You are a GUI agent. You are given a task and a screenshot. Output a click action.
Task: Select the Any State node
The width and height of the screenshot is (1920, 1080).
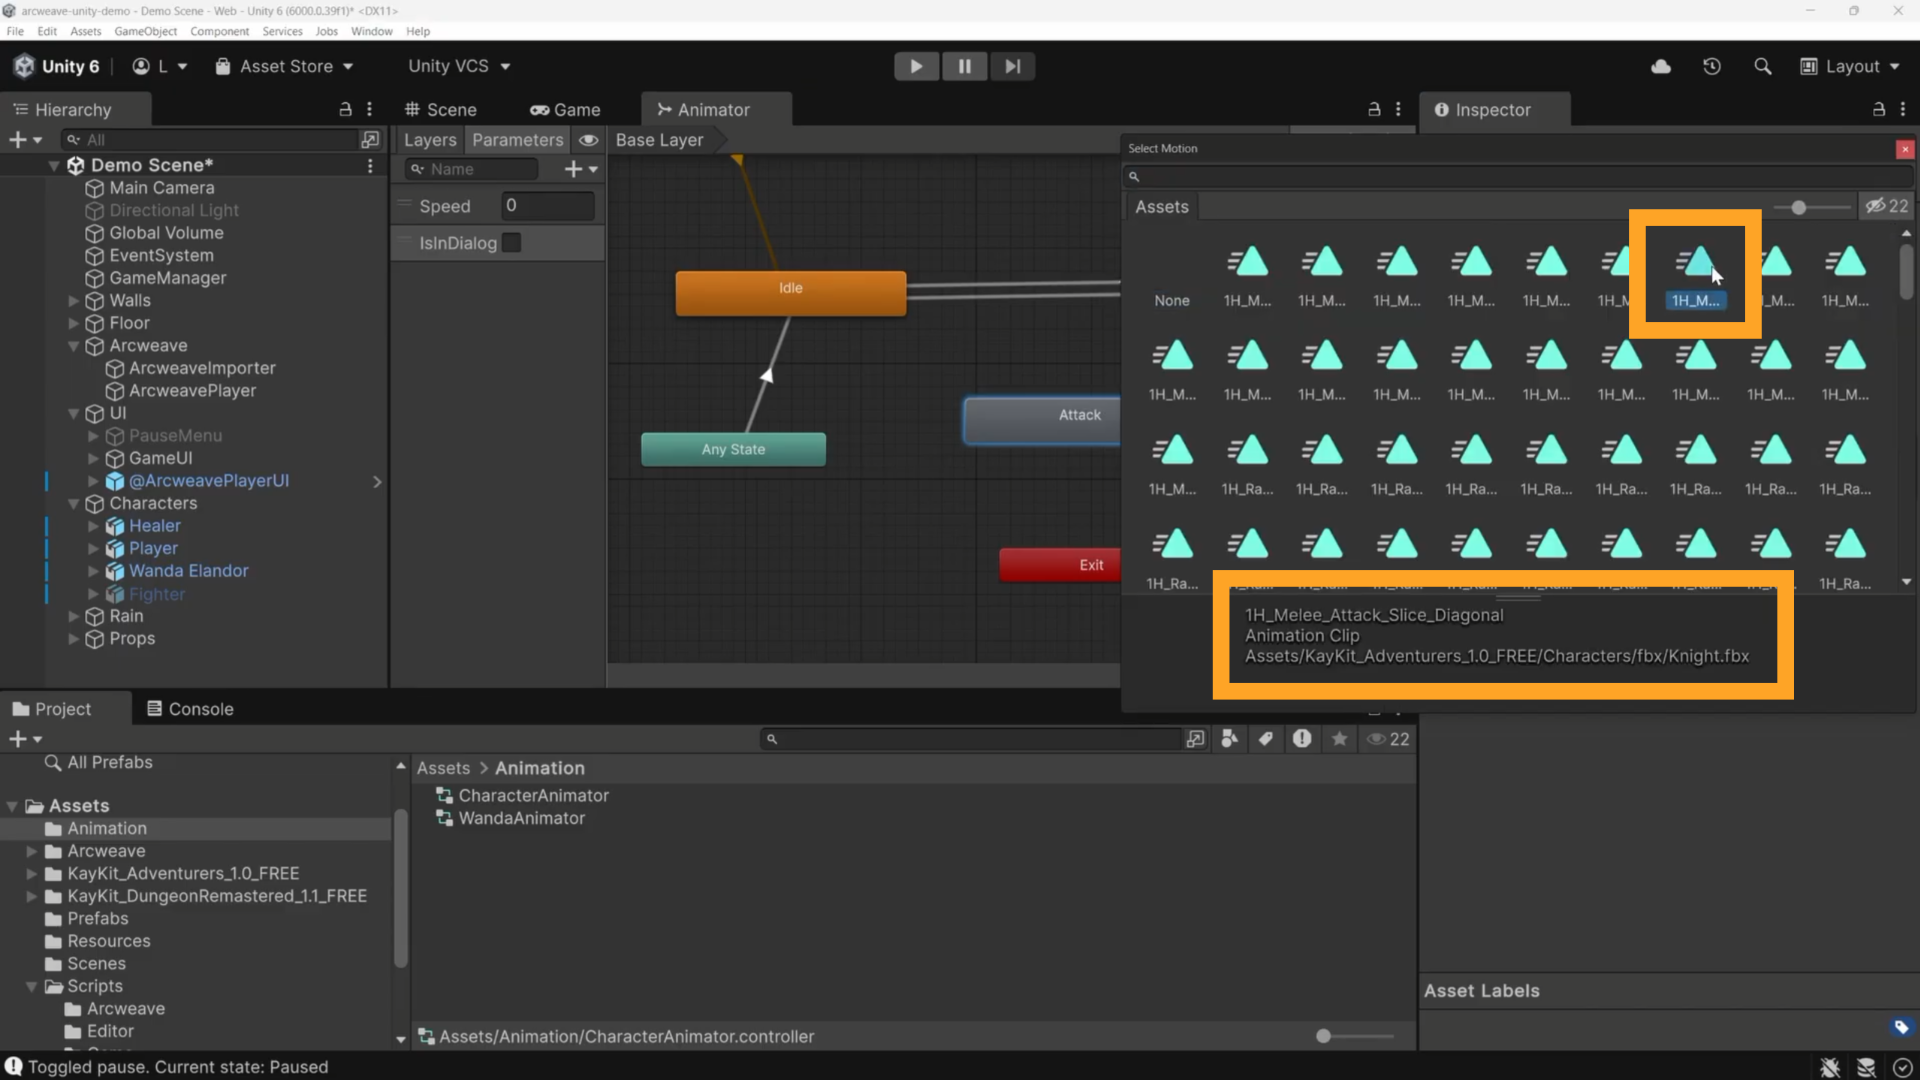click(x=733, y=449)
